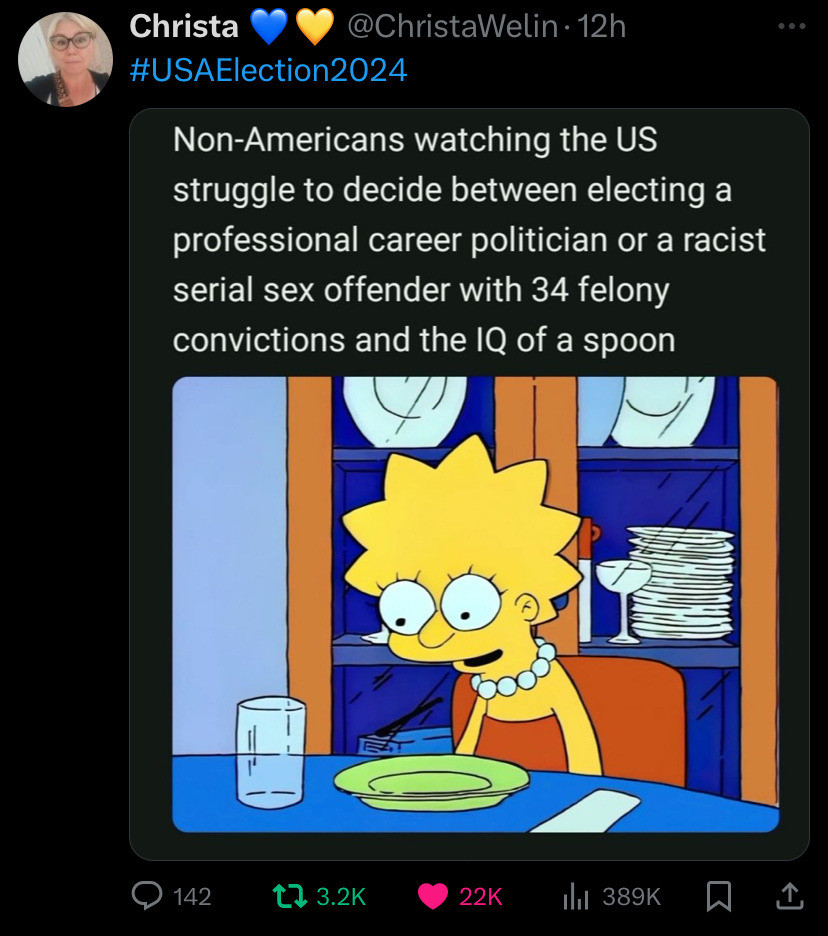Expand the three-dot more options menu

[790, 28]
